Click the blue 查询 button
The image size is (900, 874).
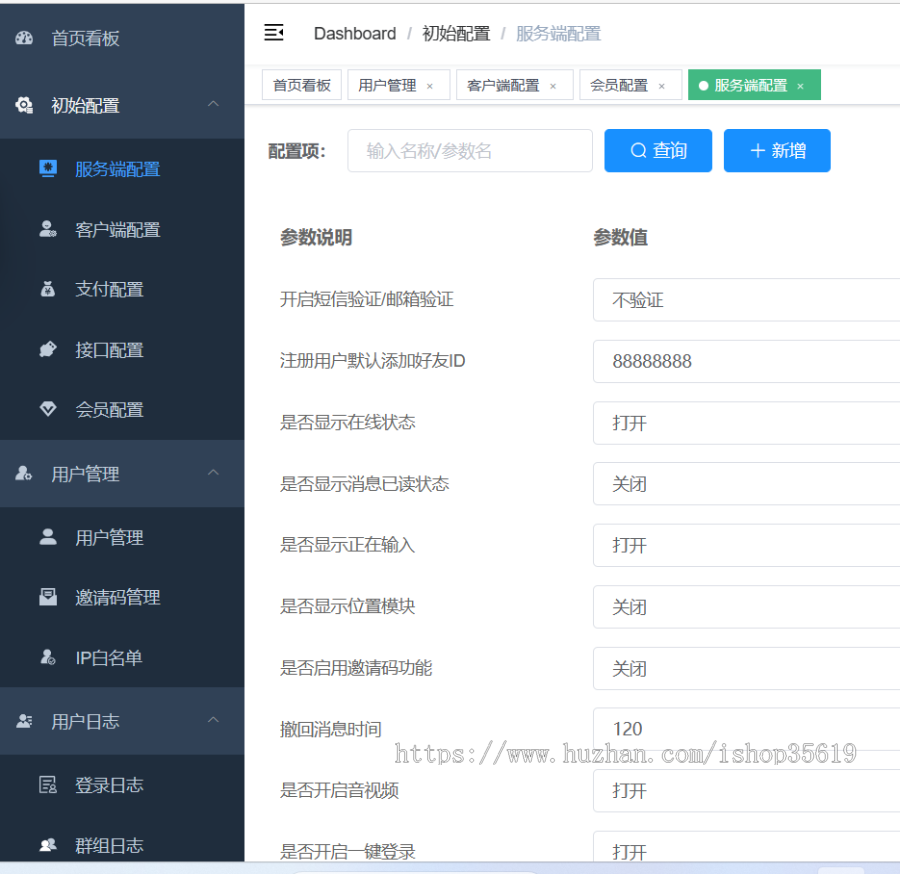click(x=658, y=150)
